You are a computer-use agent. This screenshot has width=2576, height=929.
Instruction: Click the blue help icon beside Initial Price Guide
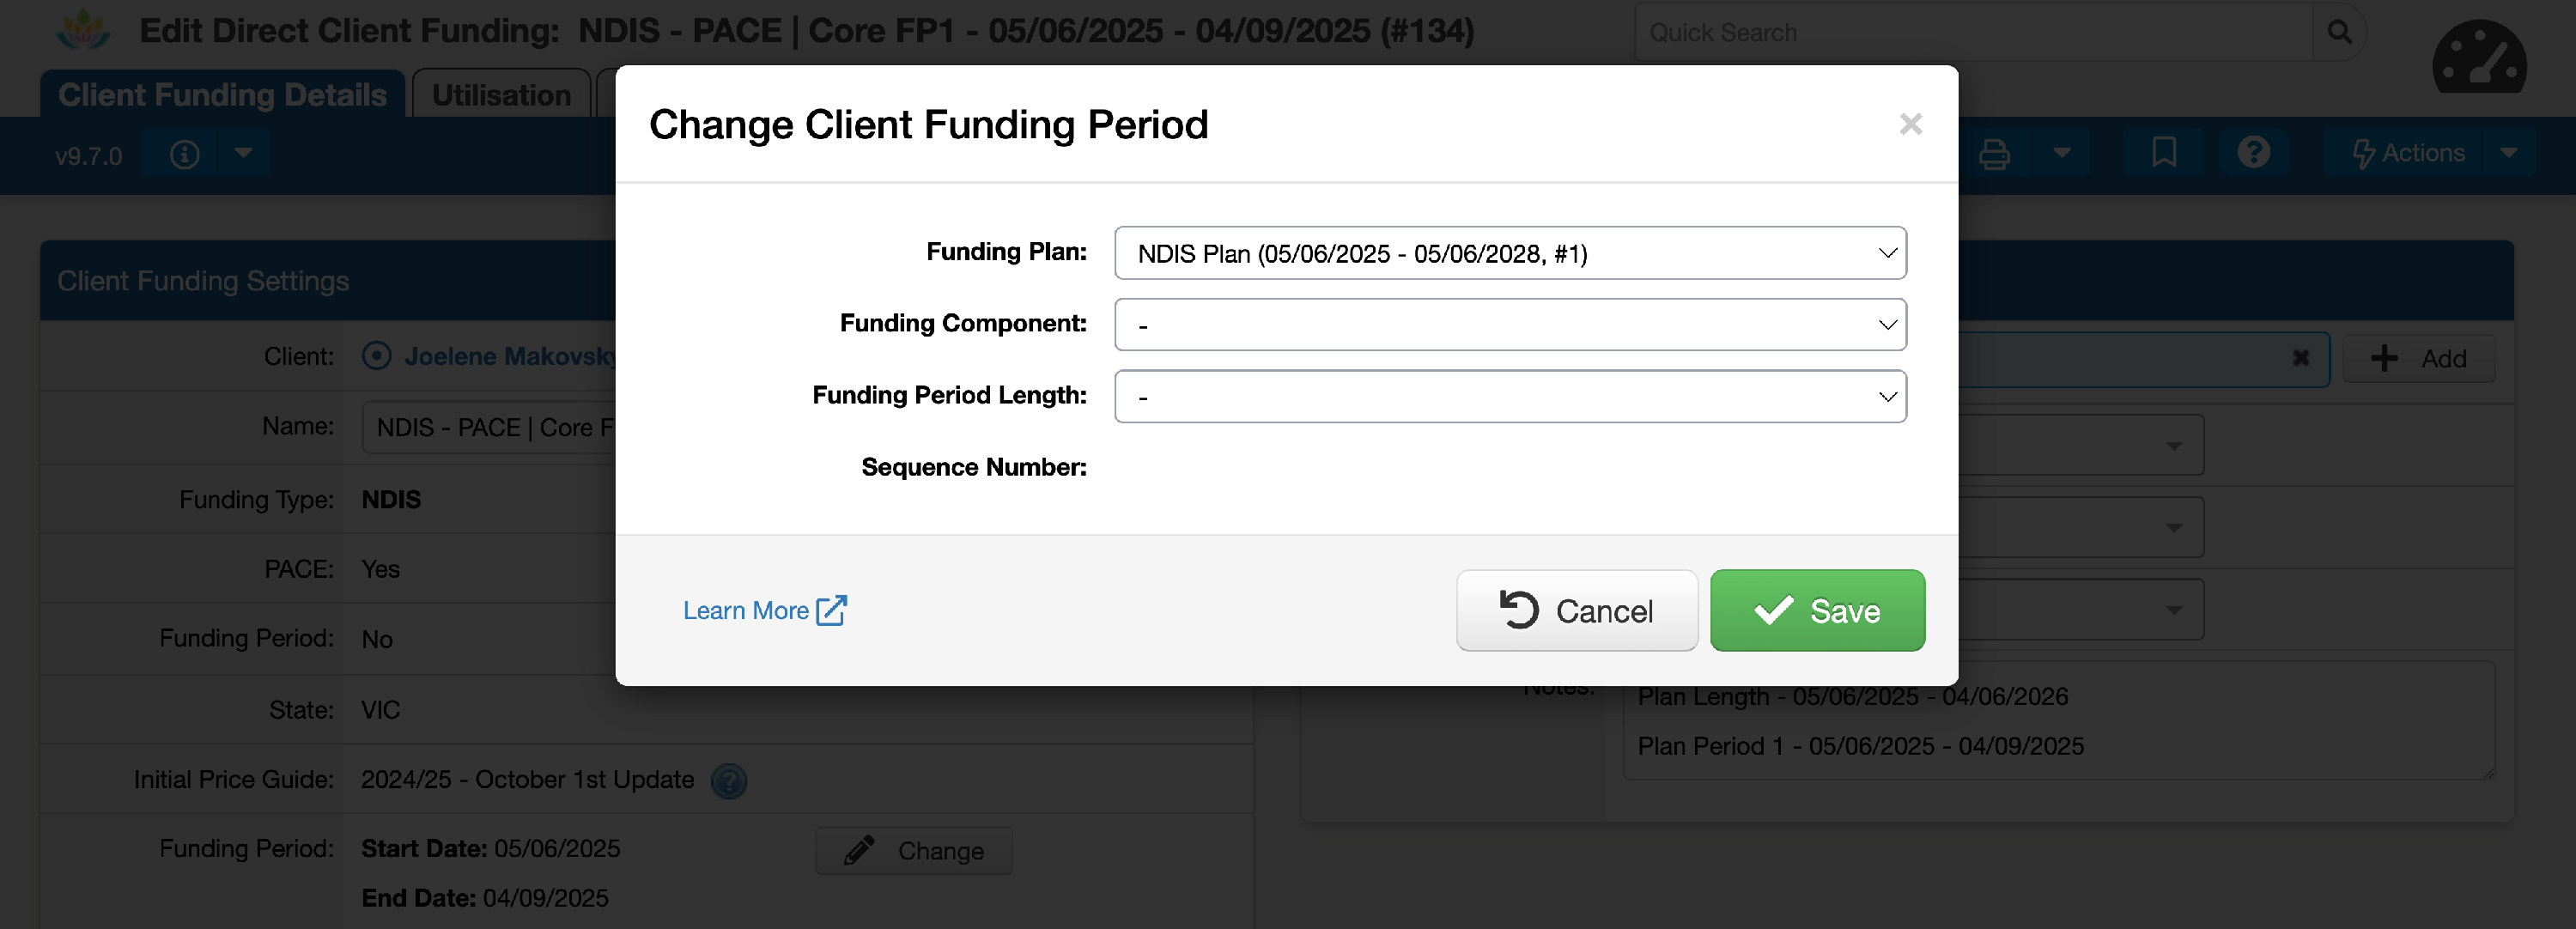pos(729,780)
